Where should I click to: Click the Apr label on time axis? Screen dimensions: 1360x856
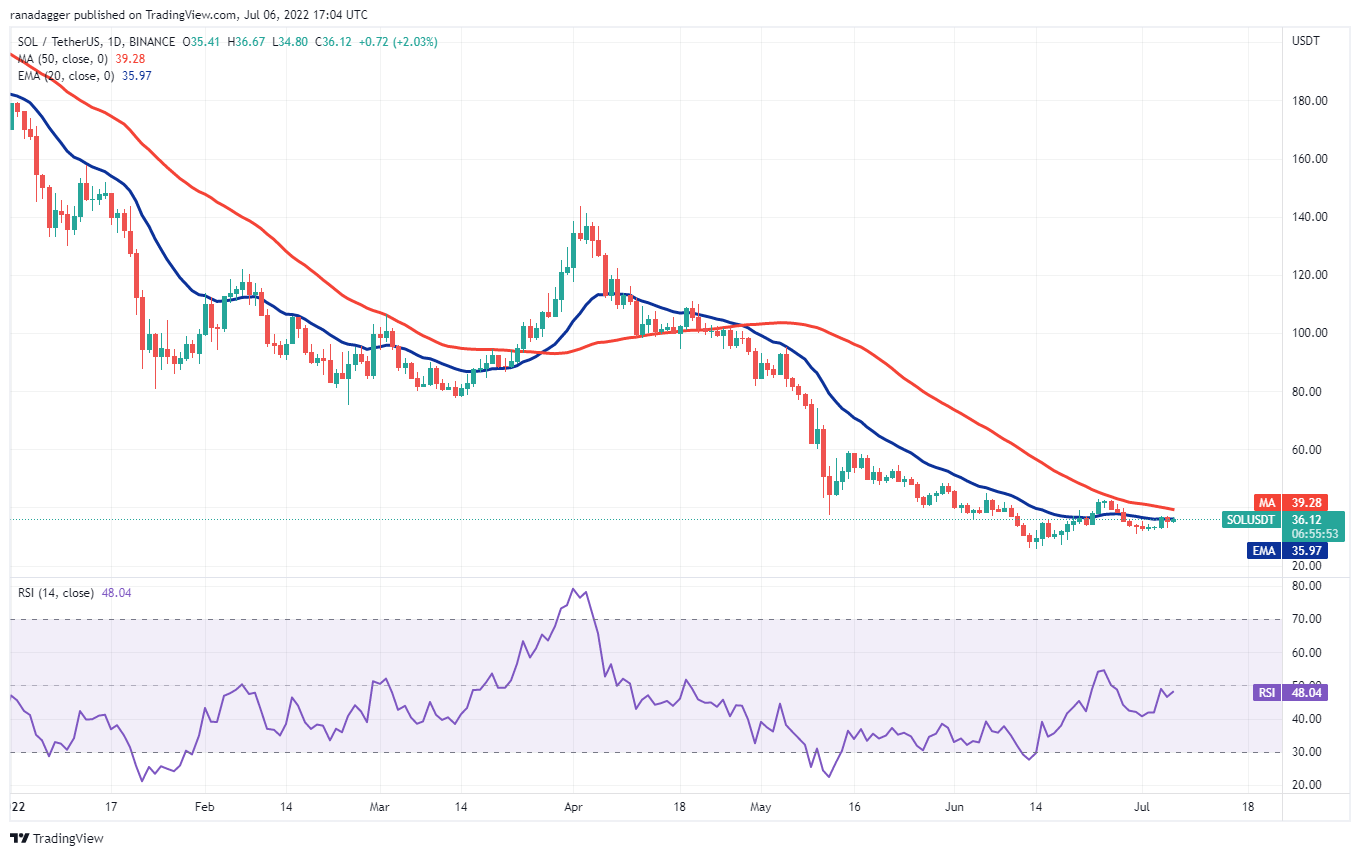pos(573,805)
